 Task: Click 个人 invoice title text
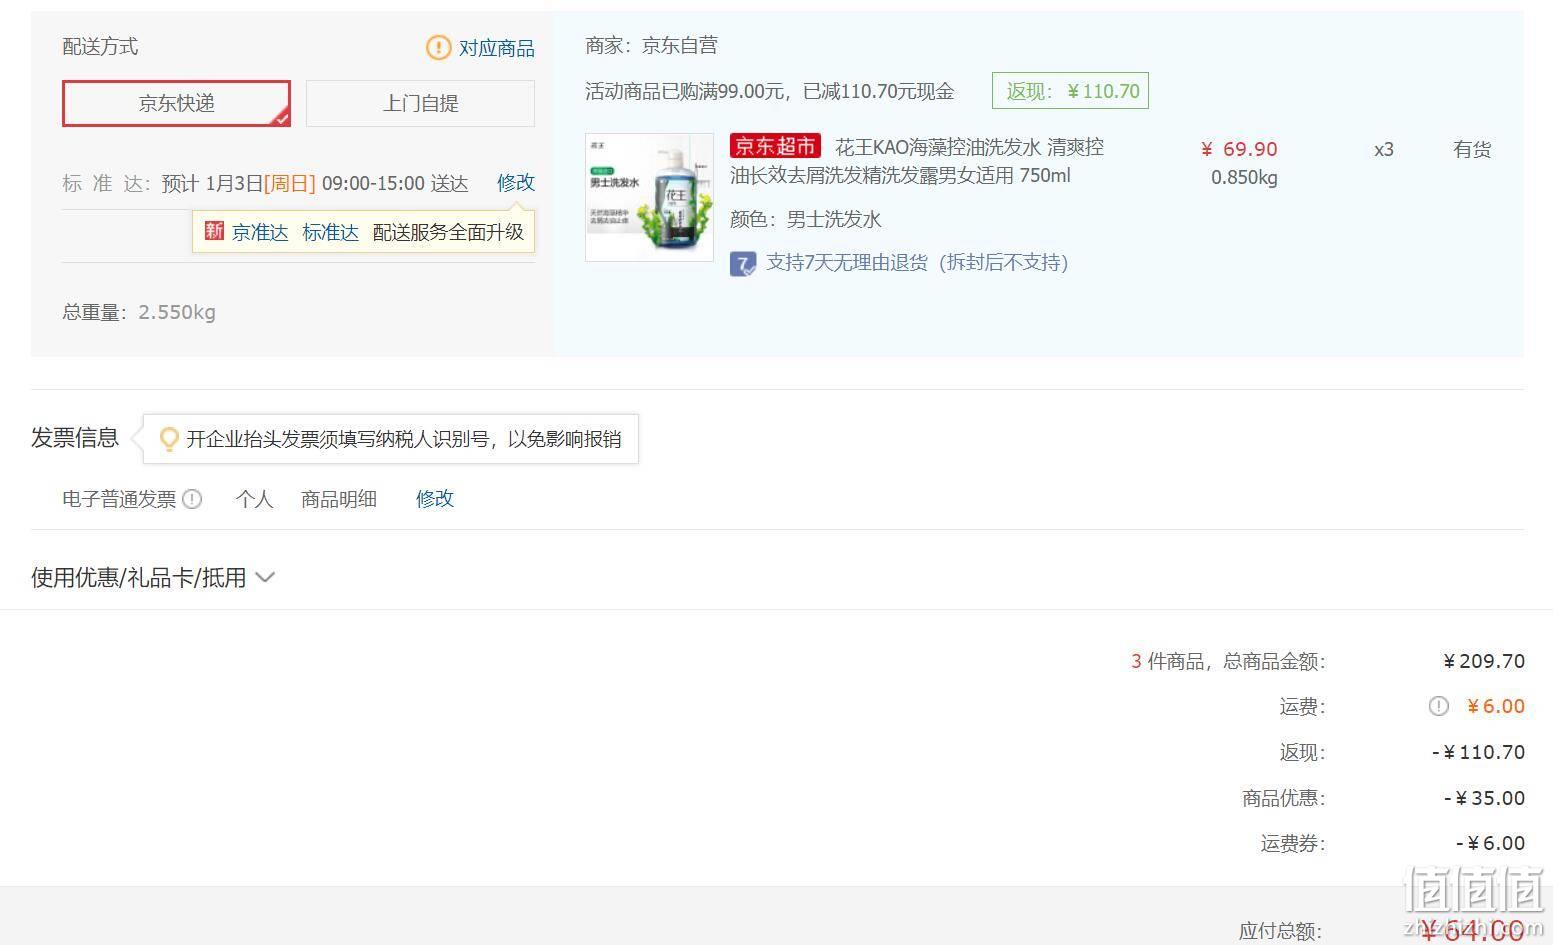pyautogui.click(x=254, y=498)
